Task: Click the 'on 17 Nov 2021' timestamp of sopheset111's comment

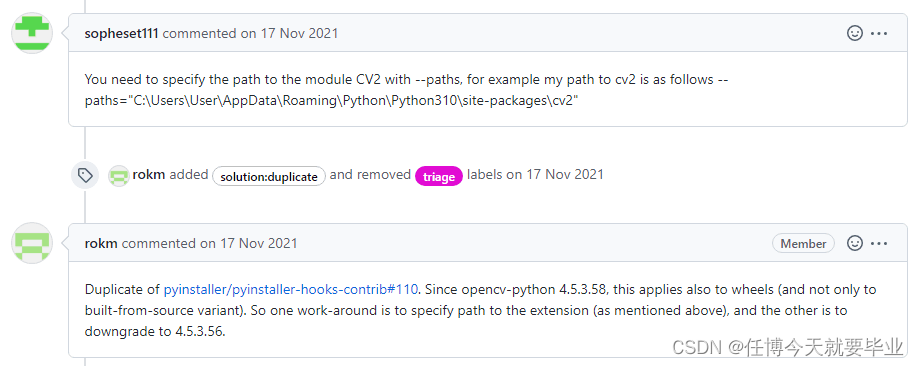Action: (x=290, y=33)
